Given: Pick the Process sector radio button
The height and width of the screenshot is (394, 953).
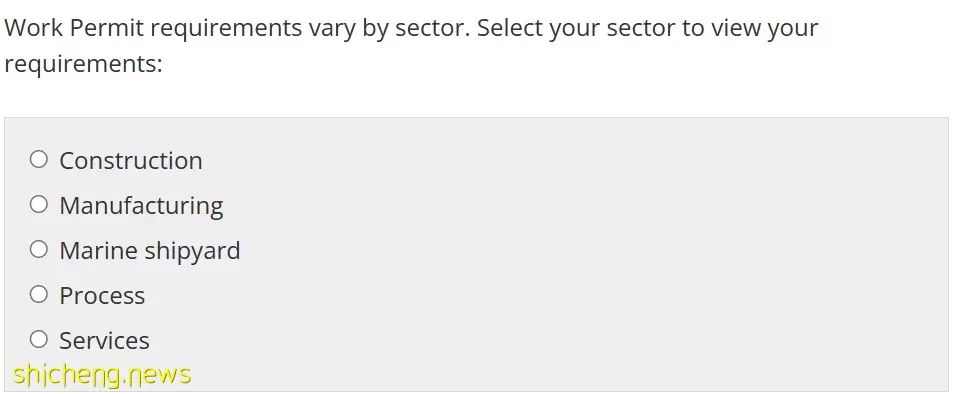Looking at the screenshot, I should click(39, 295).
